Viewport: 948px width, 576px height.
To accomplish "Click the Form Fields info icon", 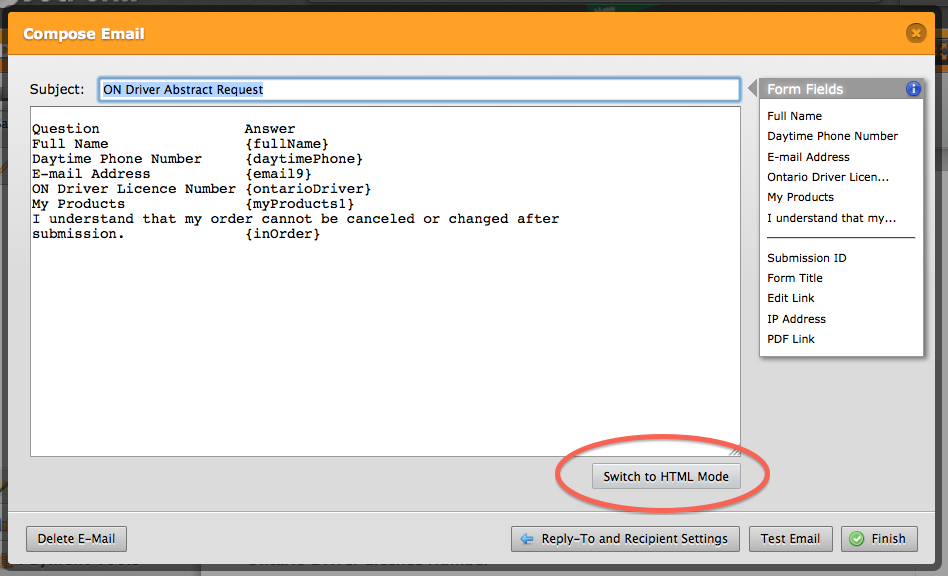I will click(913, 89).
